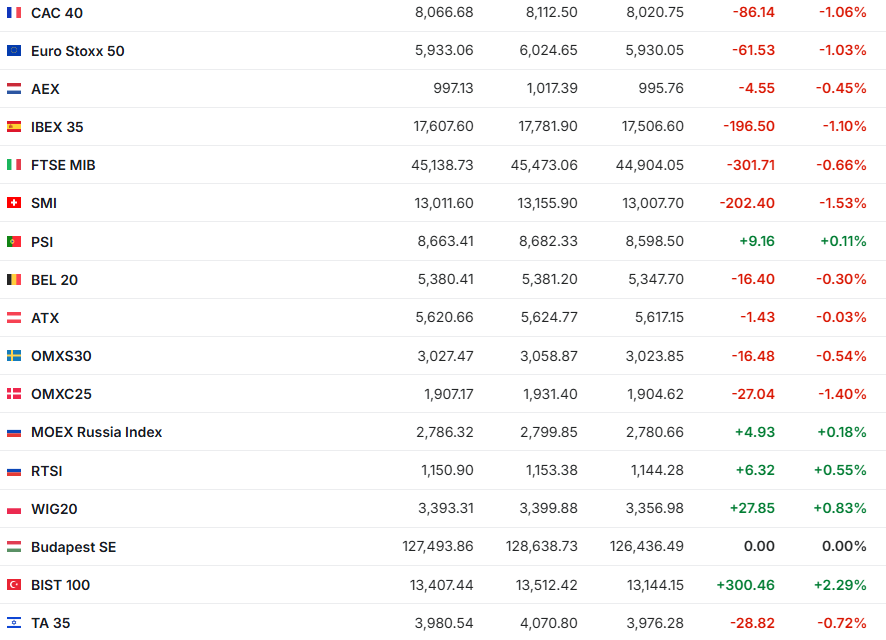Click the BIST 100 +2.29% change value

pyautogui.click(x=840, y=585)
